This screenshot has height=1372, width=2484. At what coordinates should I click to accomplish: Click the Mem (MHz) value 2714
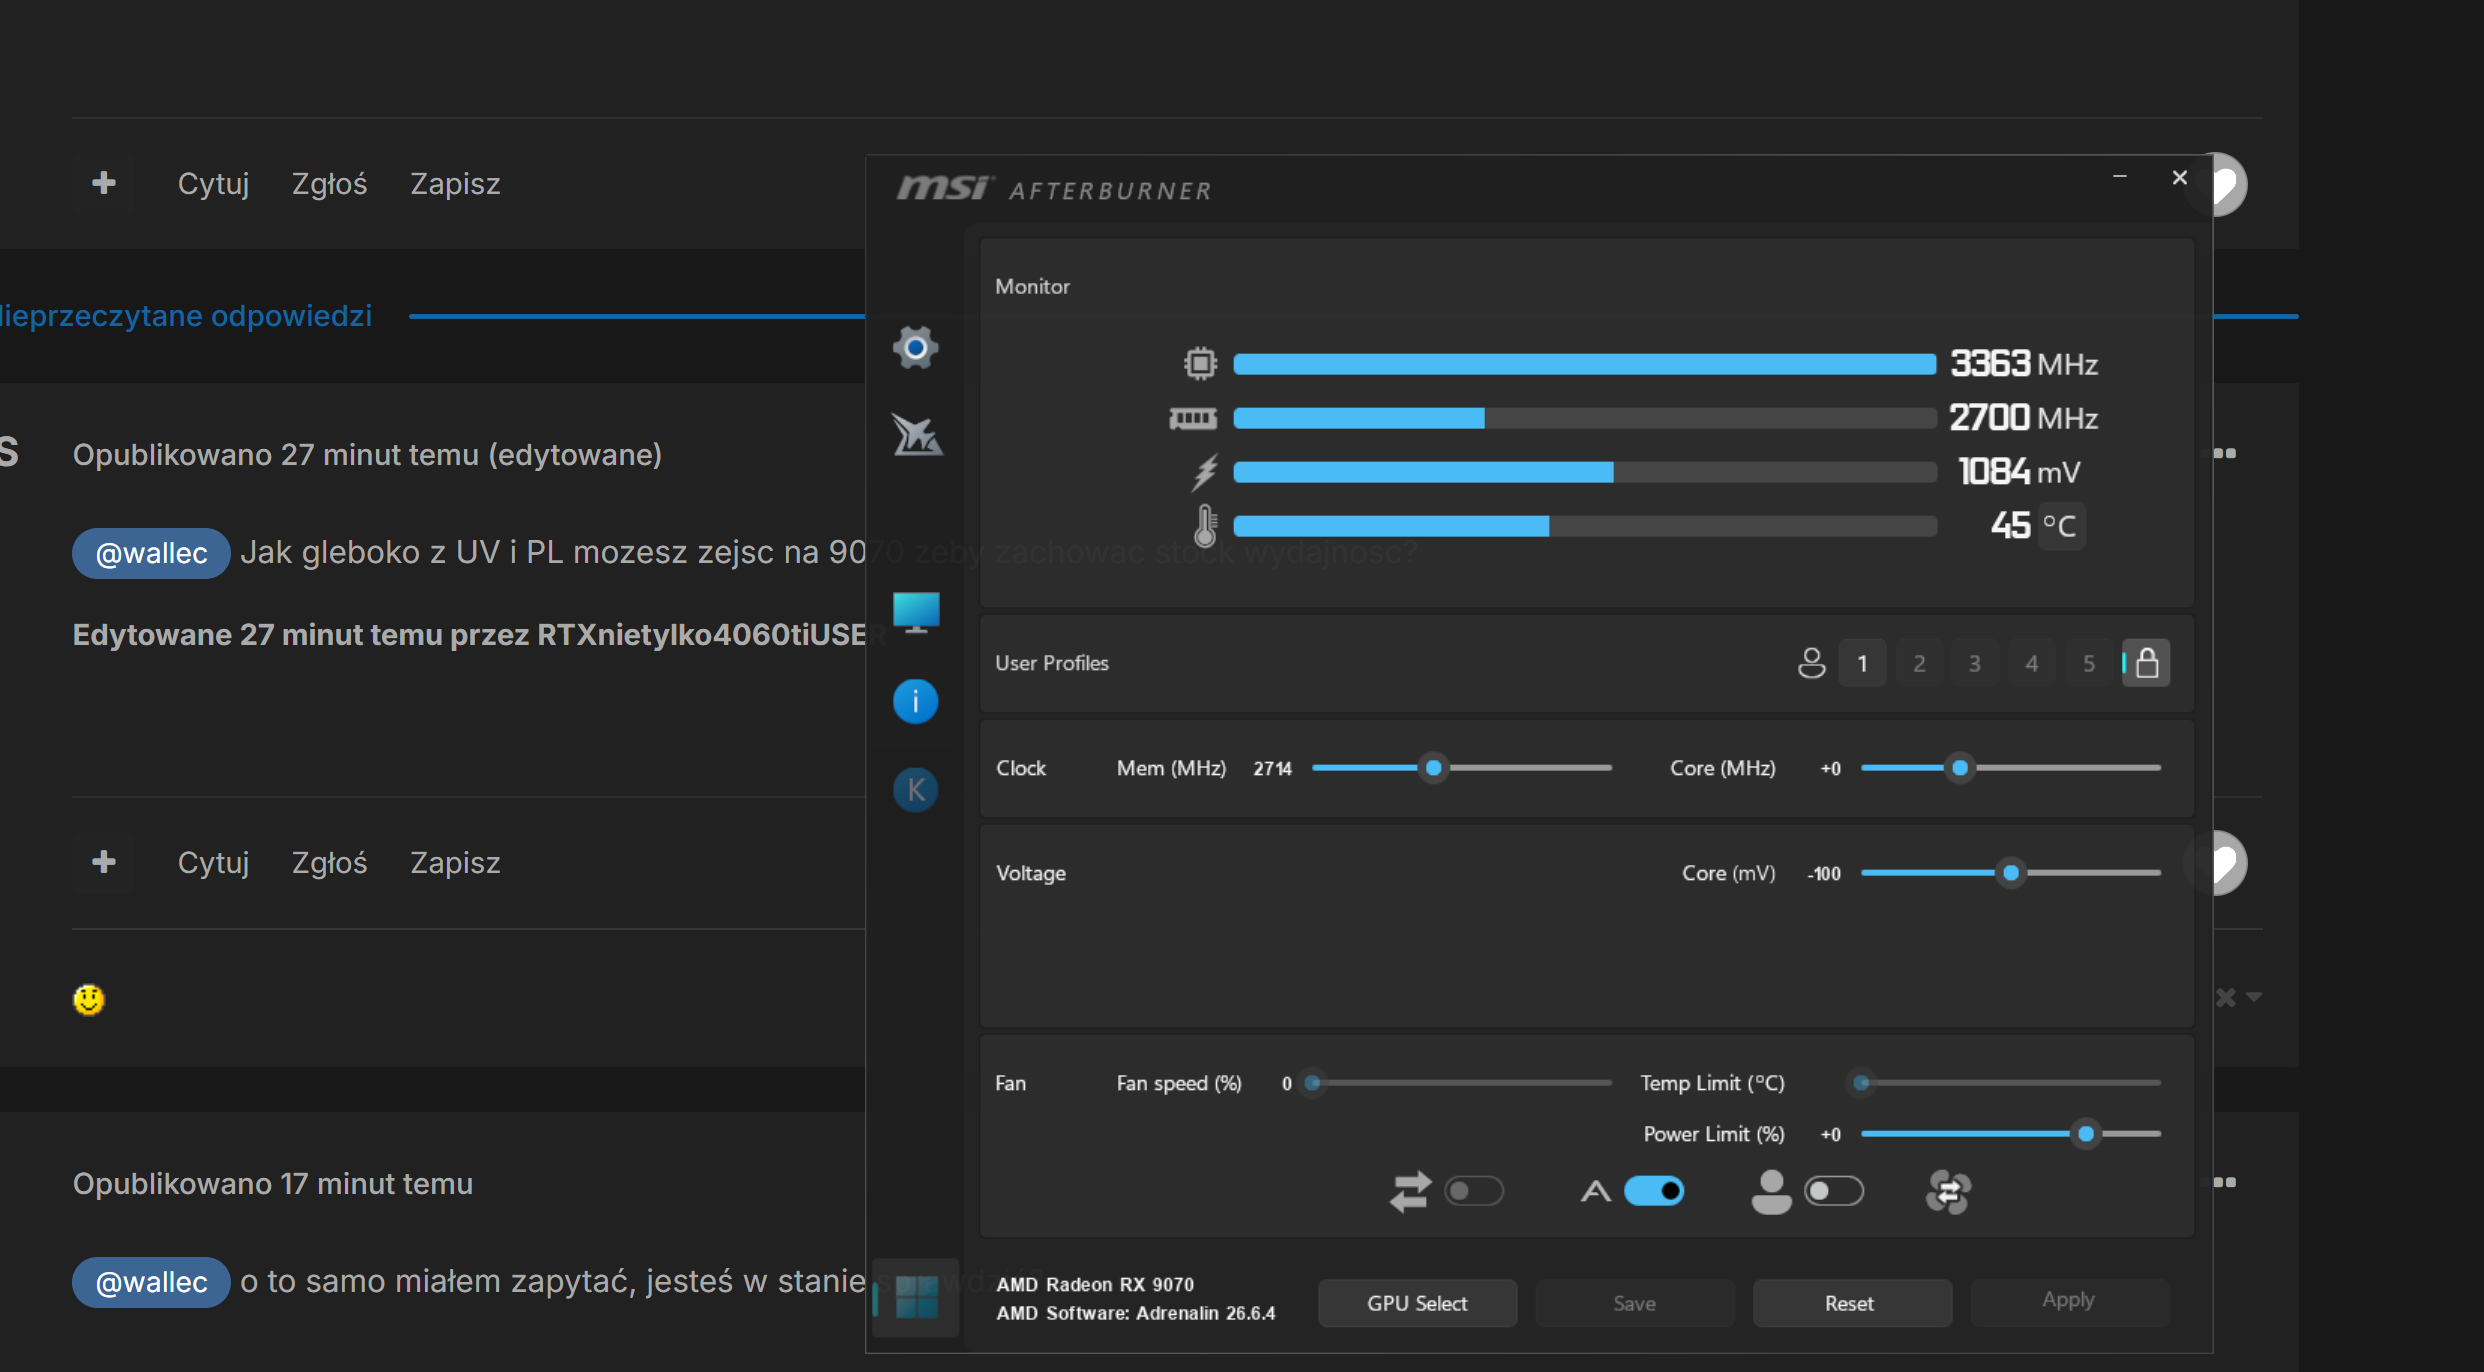click(x=1272, y=769)
